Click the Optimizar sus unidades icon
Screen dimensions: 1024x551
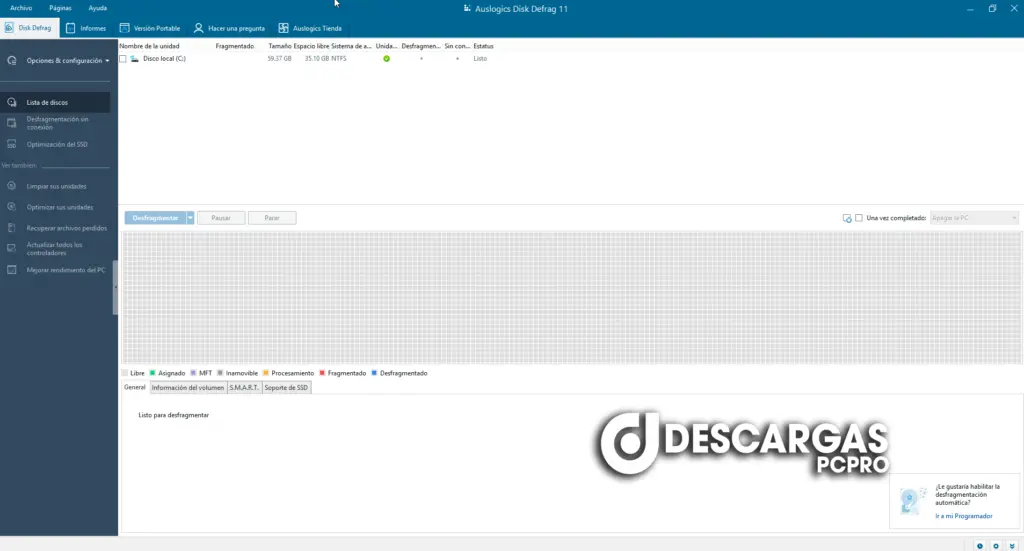[x=12, y=207]
